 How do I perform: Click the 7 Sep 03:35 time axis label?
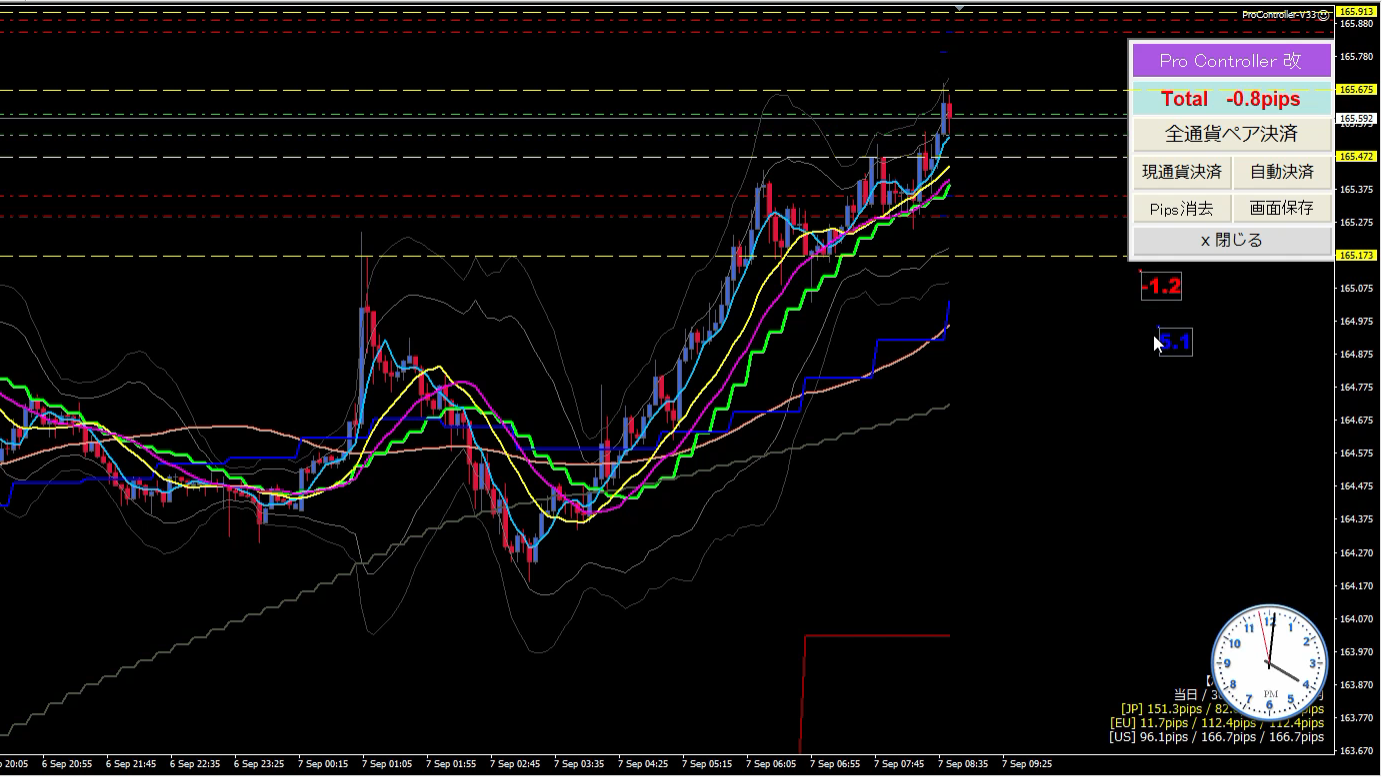click(x=579, y=764)
